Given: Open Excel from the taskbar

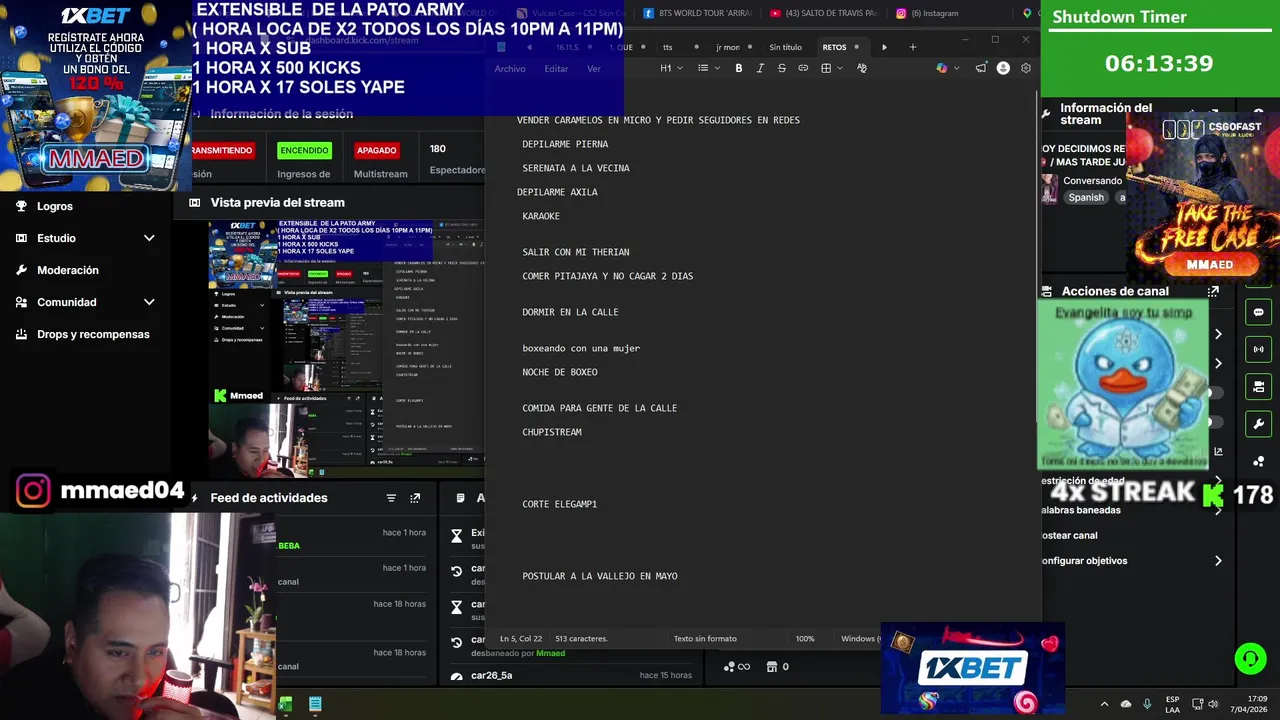Looking at the screenshot, I should tap(286, 704).
